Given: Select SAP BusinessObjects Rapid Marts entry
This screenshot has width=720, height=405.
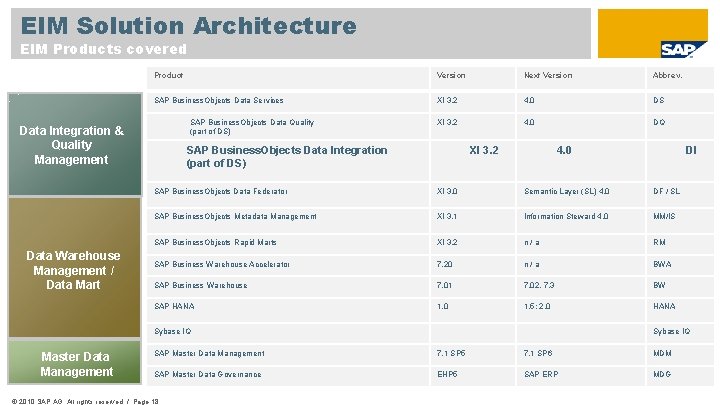Looking at the screenshot, I should (214, 242).
